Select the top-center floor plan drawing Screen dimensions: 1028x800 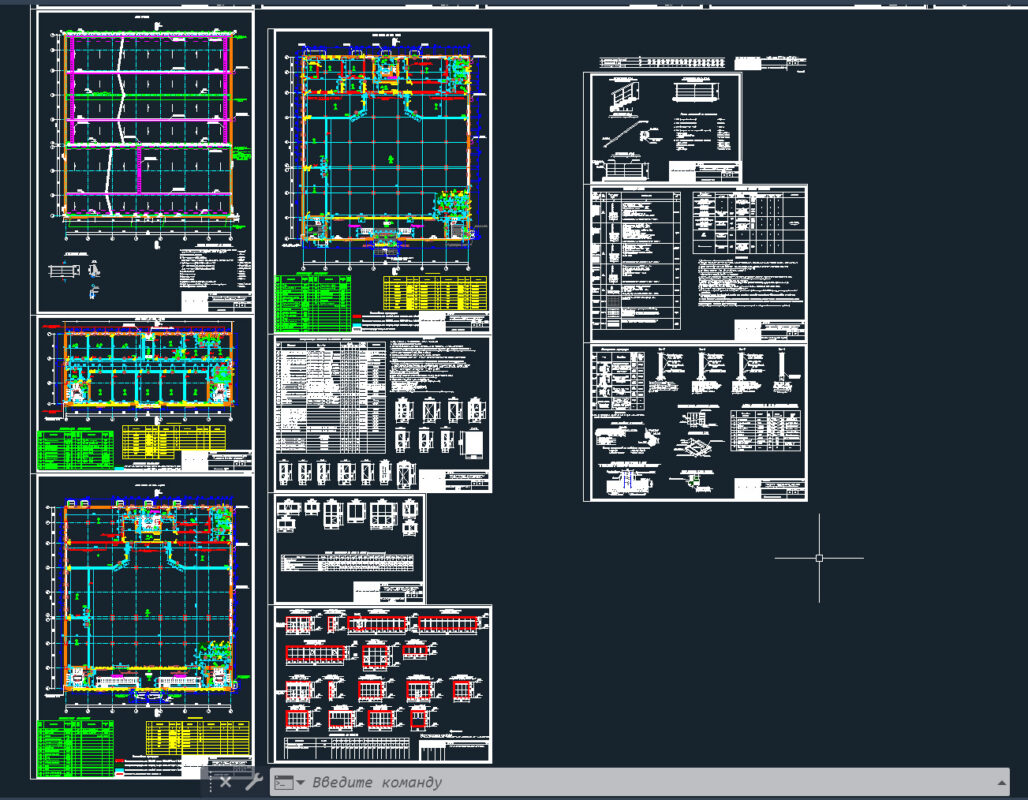382,150
